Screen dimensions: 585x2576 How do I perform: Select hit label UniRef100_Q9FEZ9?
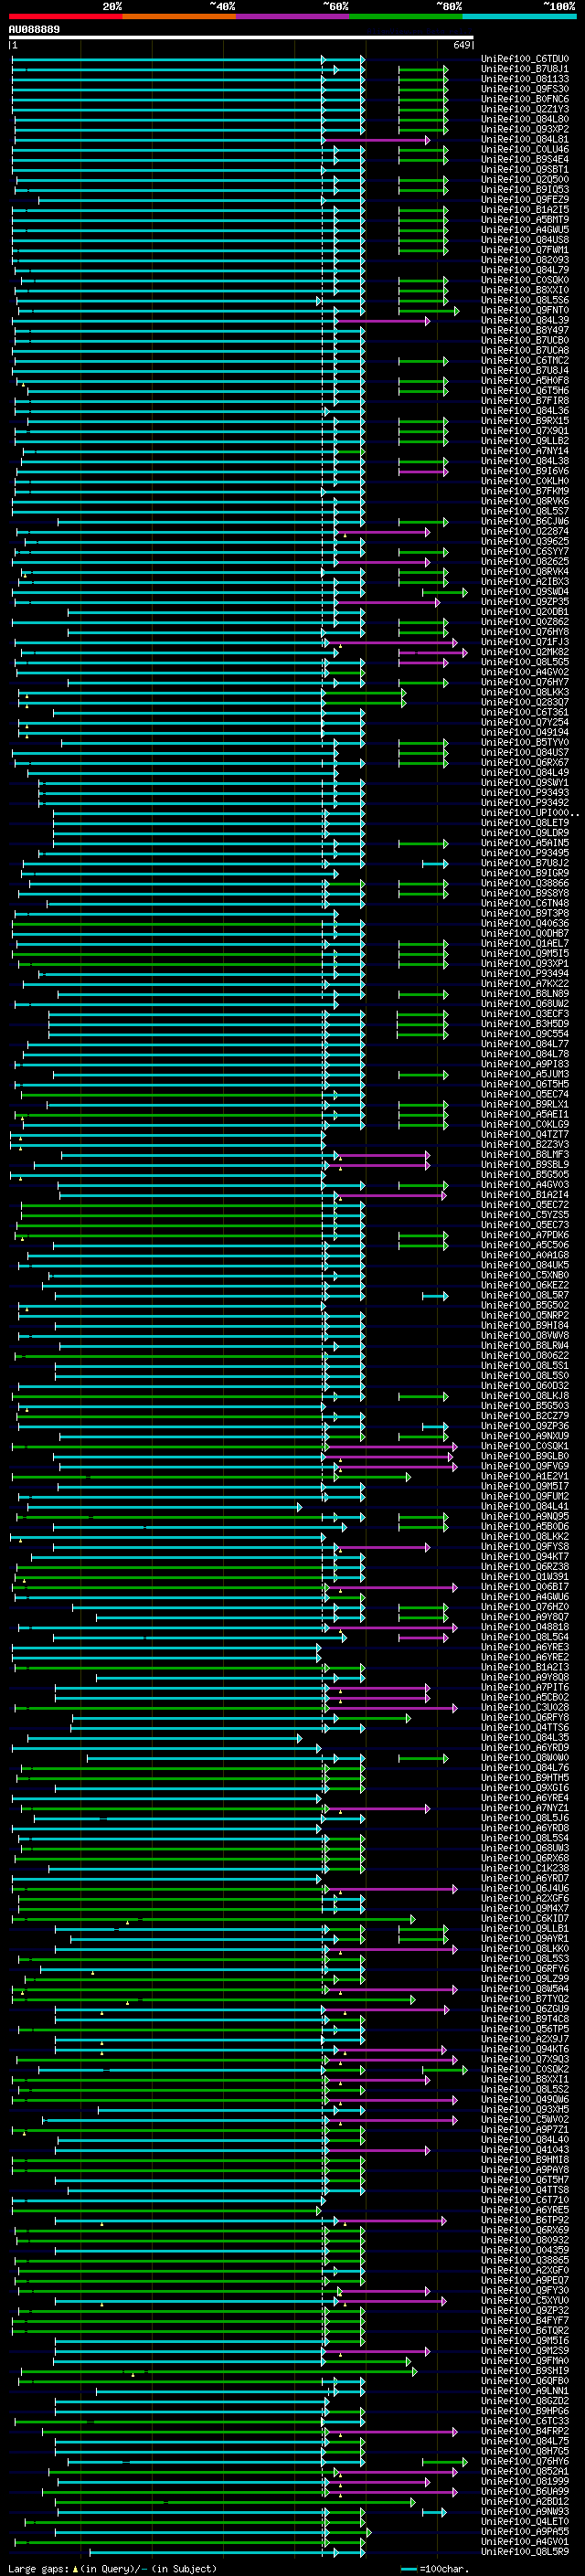point(525,200)
